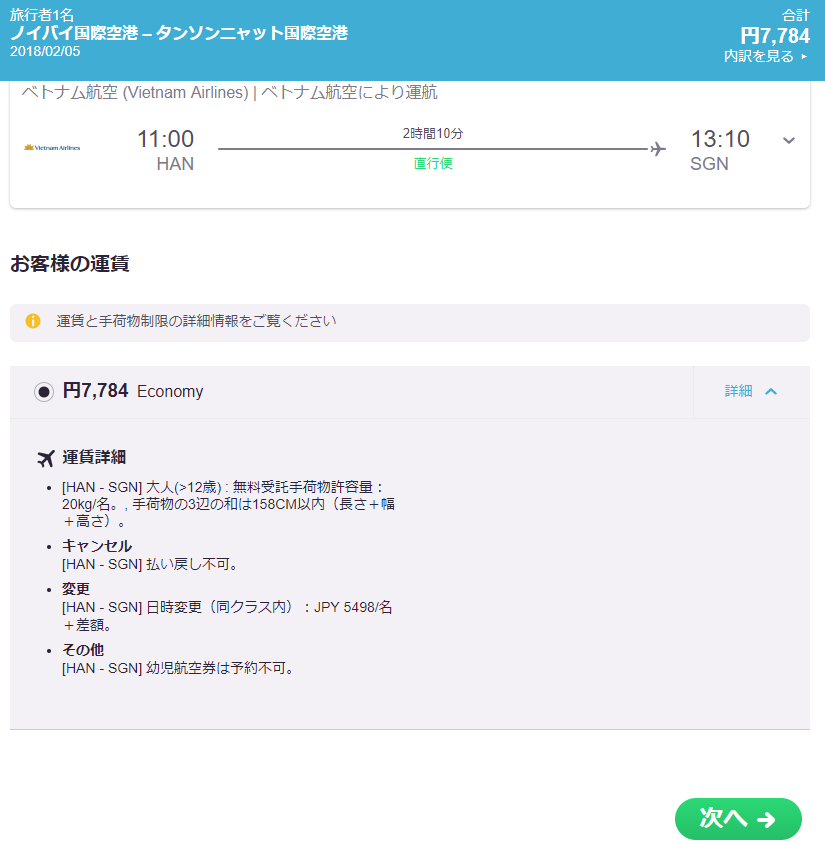Click the SGN airport code
The height and width of the screenshot is (856, 825).
point(709,164)
